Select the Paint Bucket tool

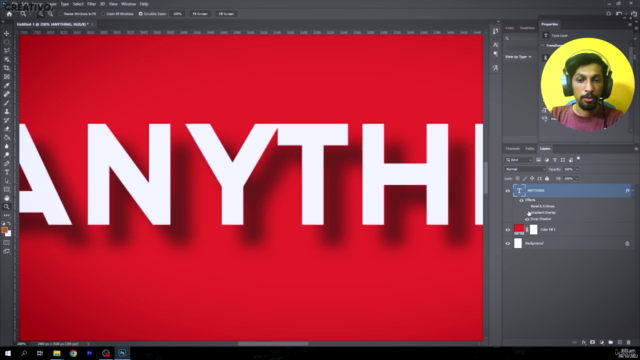point(7,137)
